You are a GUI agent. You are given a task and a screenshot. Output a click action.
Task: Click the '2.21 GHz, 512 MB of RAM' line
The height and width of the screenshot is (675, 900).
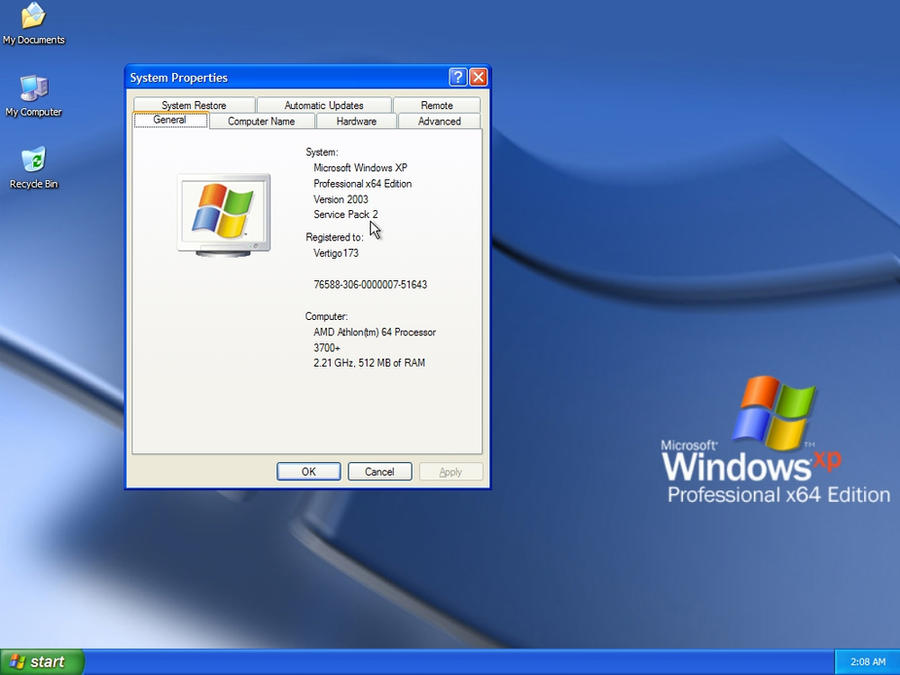click(369, 363)
